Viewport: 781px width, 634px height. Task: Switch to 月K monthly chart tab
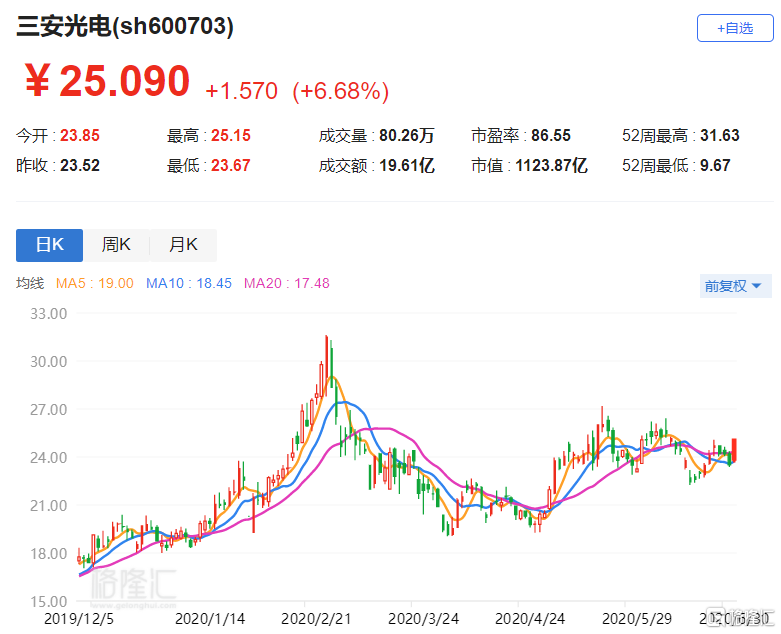(x=183, y=245)
